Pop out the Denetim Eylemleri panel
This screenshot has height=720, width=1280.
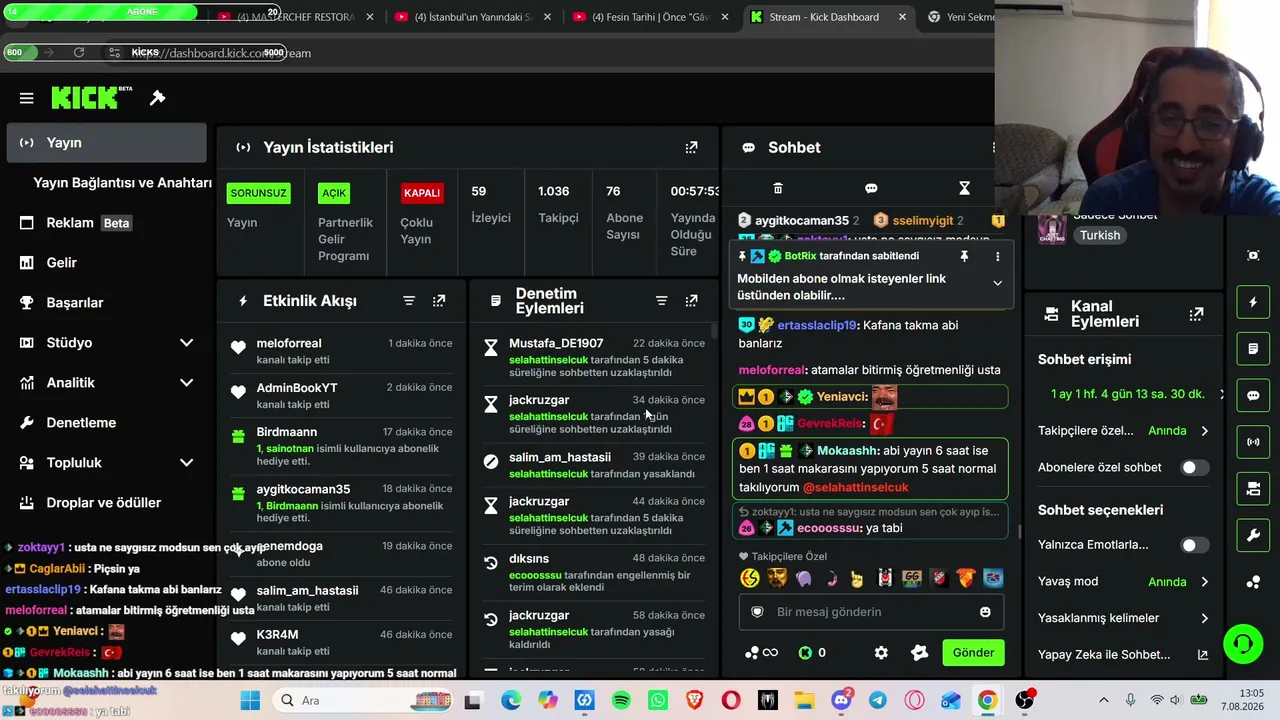pyautogui.click(x=691, y=301)
